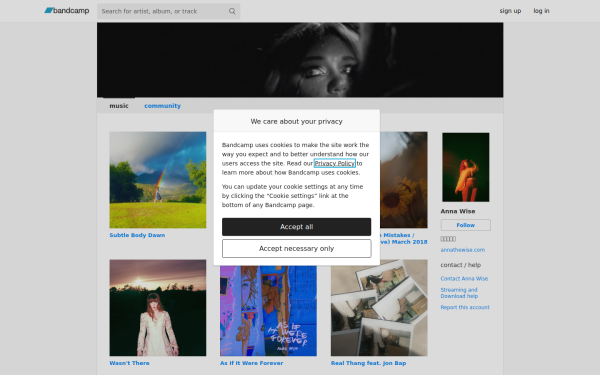Screen dimensions: 600x375
Task: Open Streaming and Download help link
Action: click(x=459, y=293)
